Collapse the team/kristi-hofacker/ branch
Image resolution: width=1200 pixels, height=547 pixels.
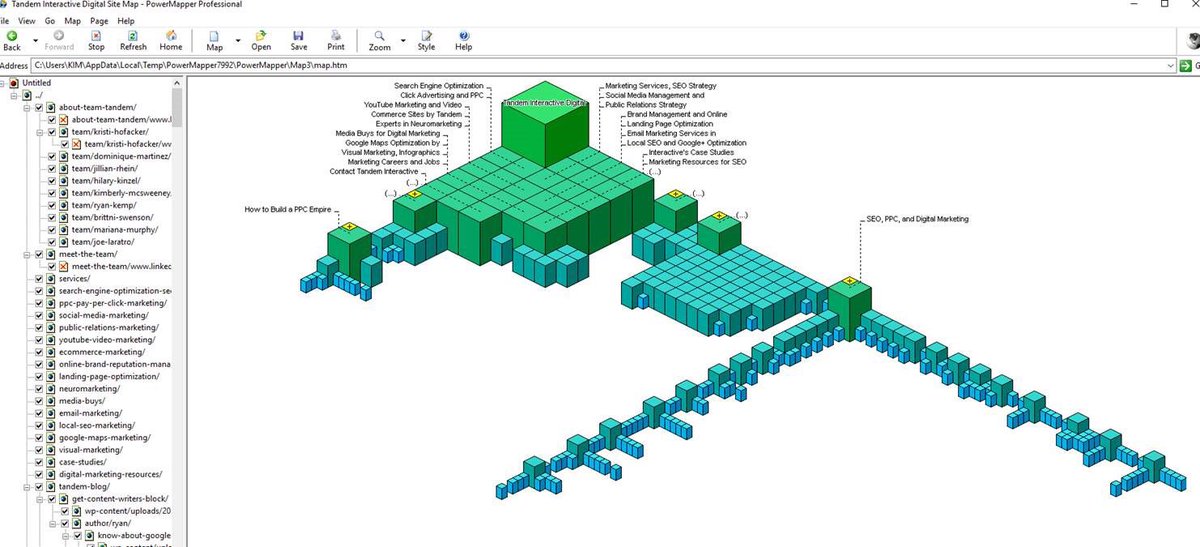39,132
